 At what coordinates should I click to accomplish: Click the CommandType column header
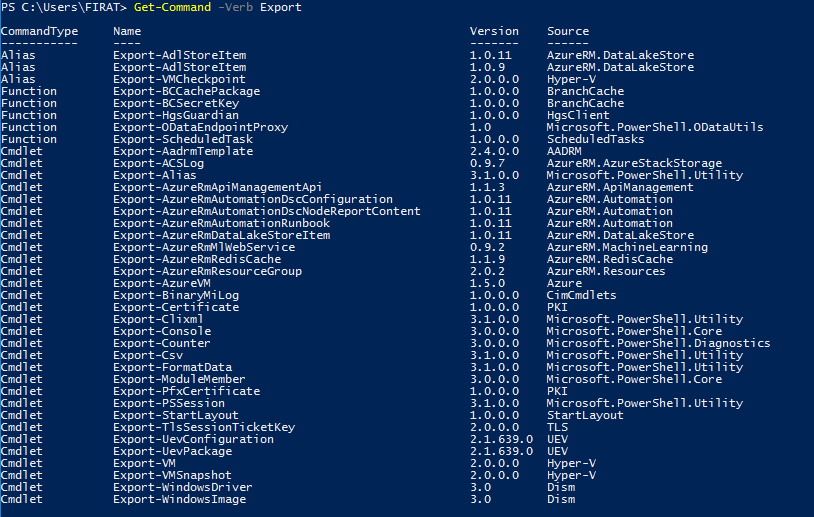(39, 31)
